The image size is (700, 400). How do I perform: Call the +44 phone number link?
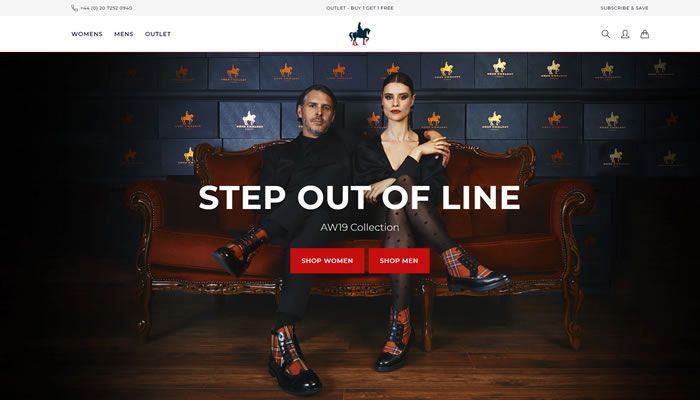coord(106,8)
